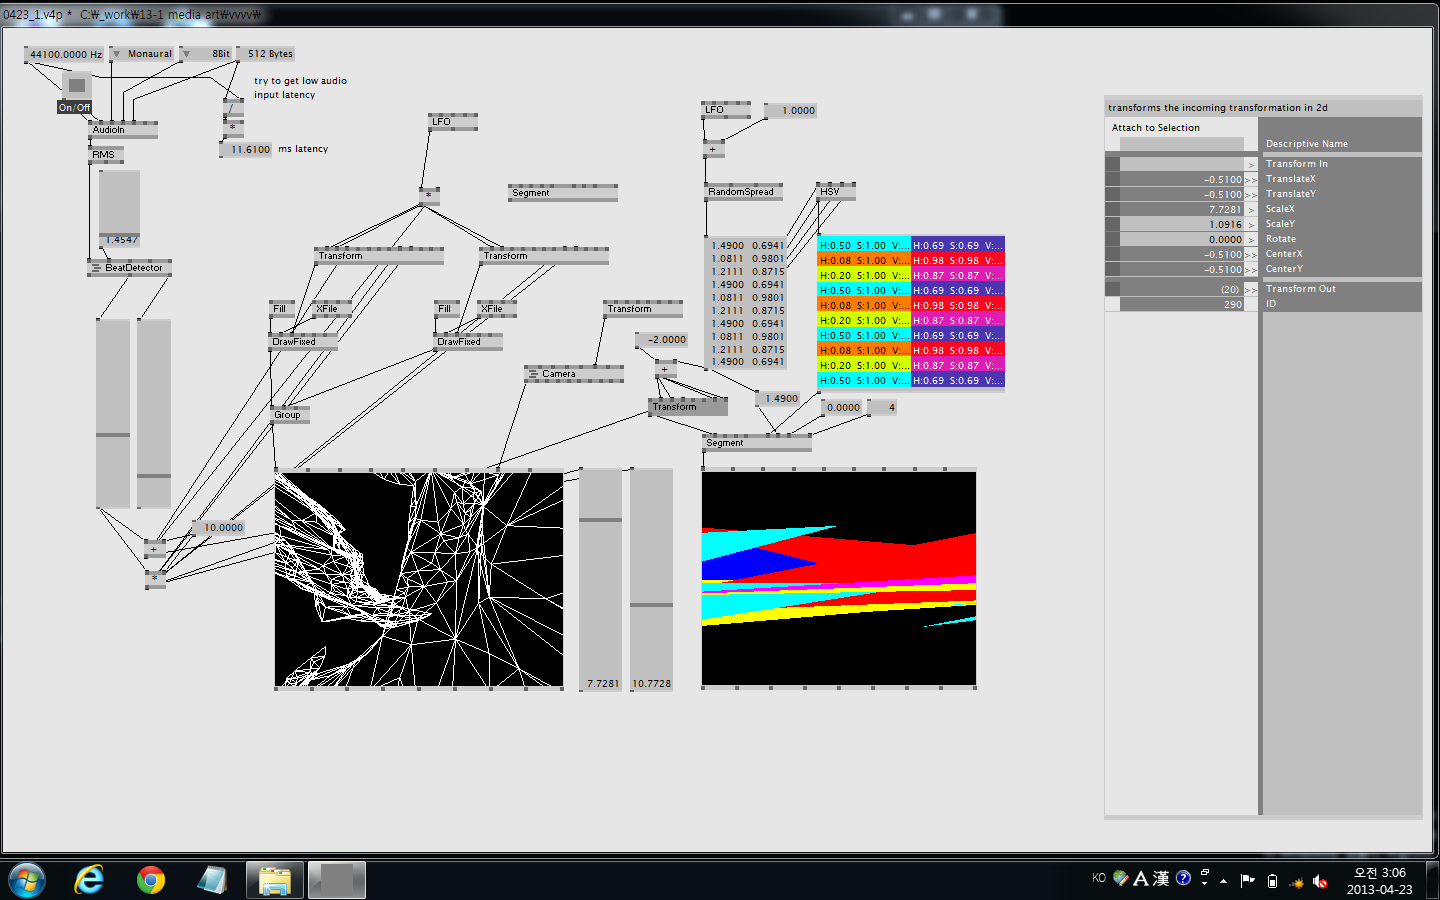Click the ScaleX > arrow in inspector

(x=1250, y=210)
